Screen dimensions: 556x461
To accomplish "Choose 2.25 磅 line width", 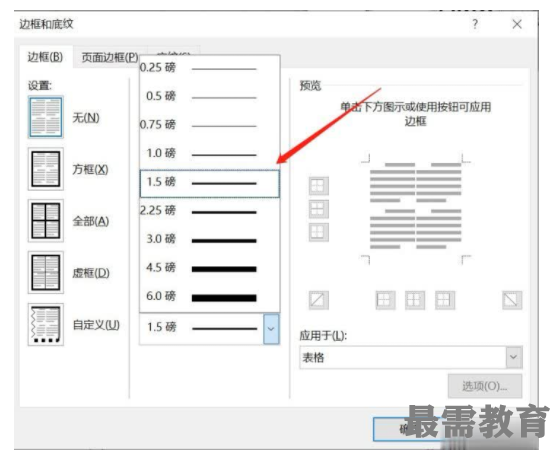I will (210, 211).
